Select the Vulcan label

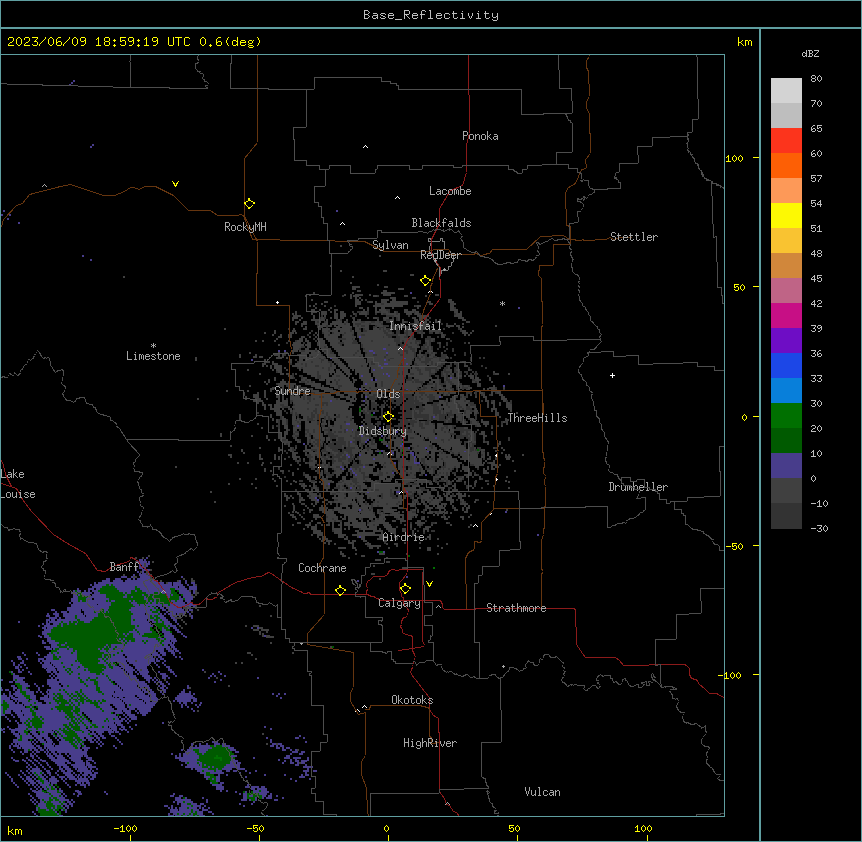tap(543, 792)
